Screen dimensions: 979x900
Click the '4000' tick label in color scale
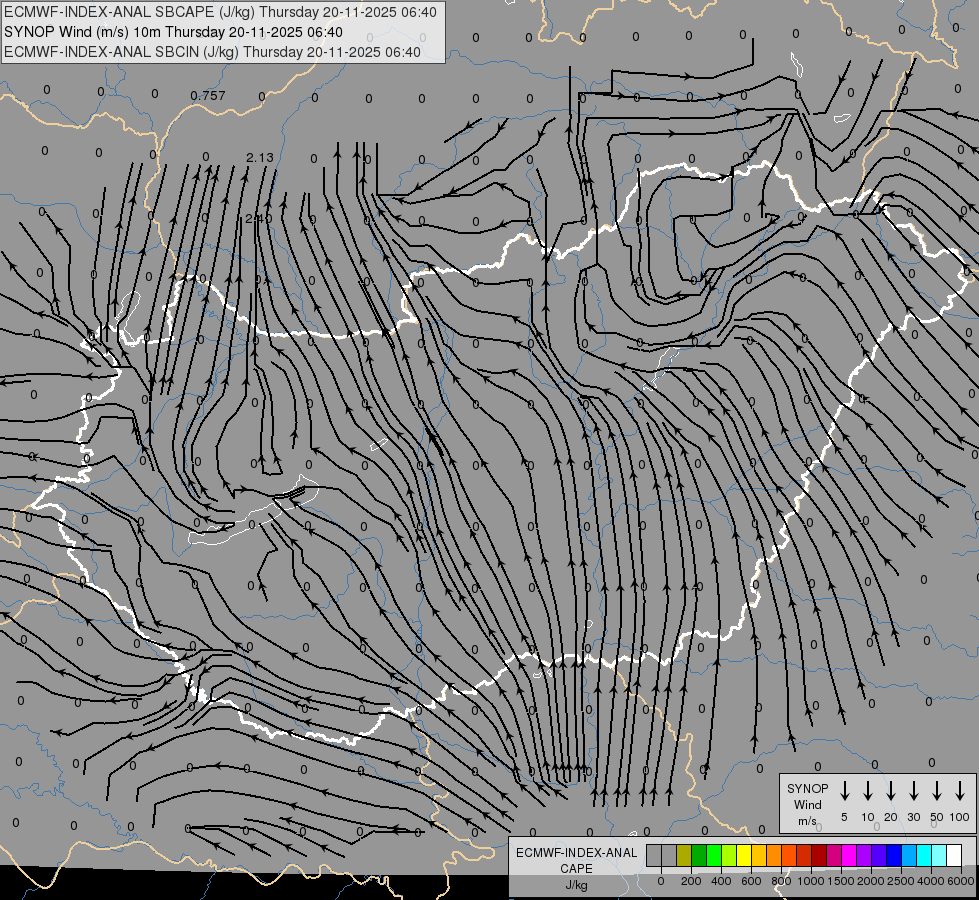[x=931, y=881]
